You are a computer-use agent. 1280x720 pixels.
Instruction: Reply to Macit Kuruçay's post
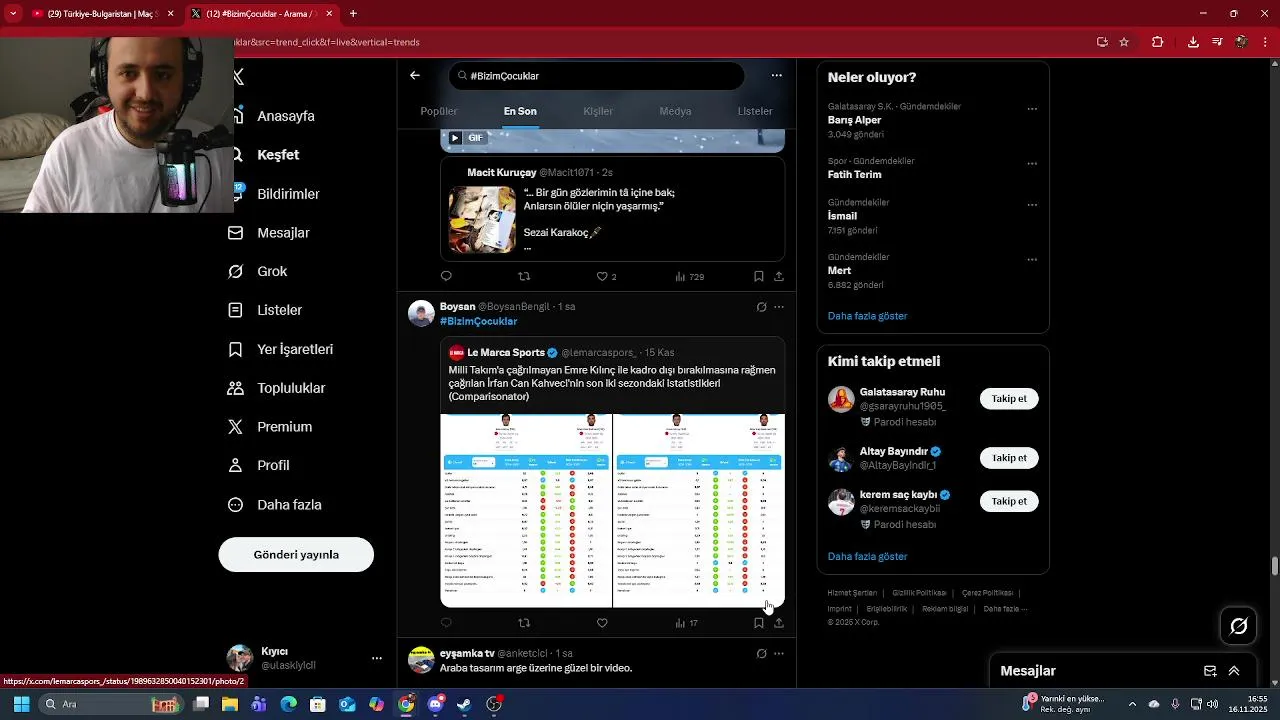coord(446,276)
